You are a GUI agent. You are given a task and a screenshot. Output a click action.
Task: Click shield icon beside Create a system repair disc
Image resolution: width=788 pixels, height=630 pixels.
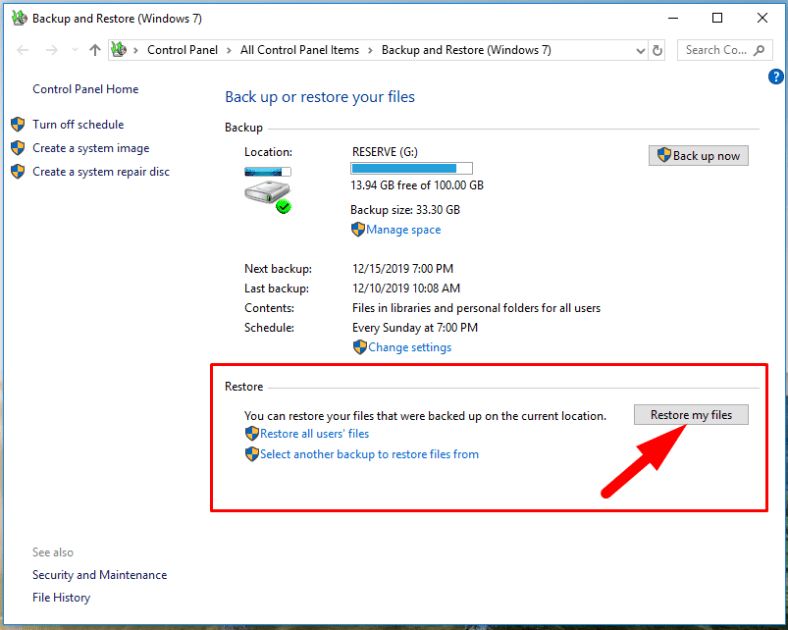(x=18, y=172)
